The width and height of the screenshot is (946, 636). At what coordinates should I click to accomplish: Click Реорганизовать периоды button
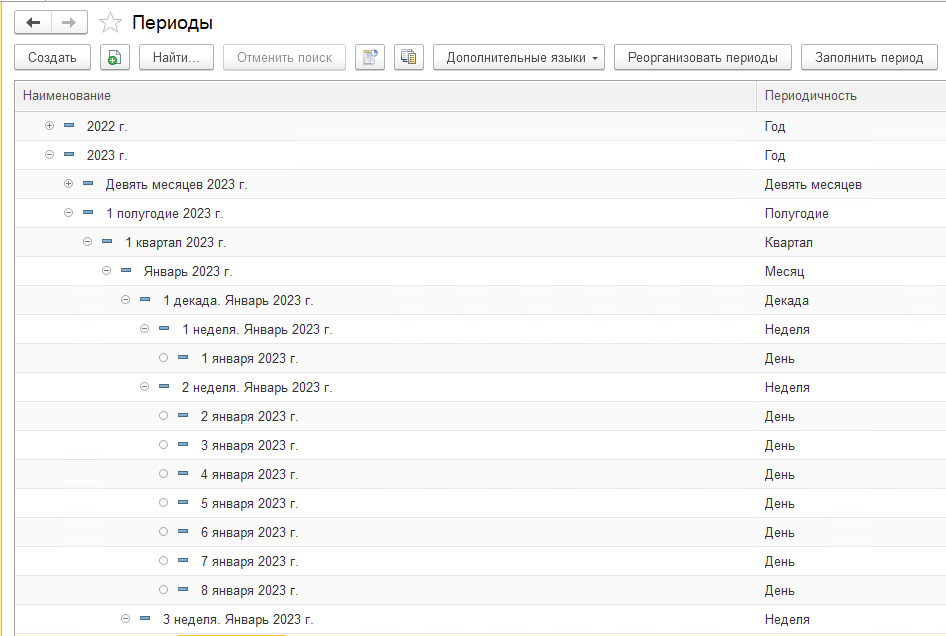click(702, 57)
